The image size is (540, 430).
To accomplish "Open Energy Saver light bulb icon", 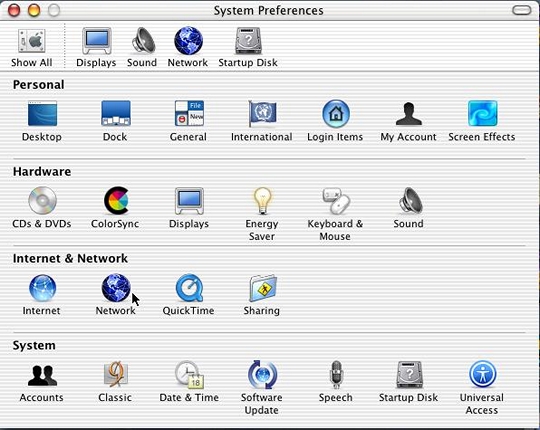I will tap(262, 201).
